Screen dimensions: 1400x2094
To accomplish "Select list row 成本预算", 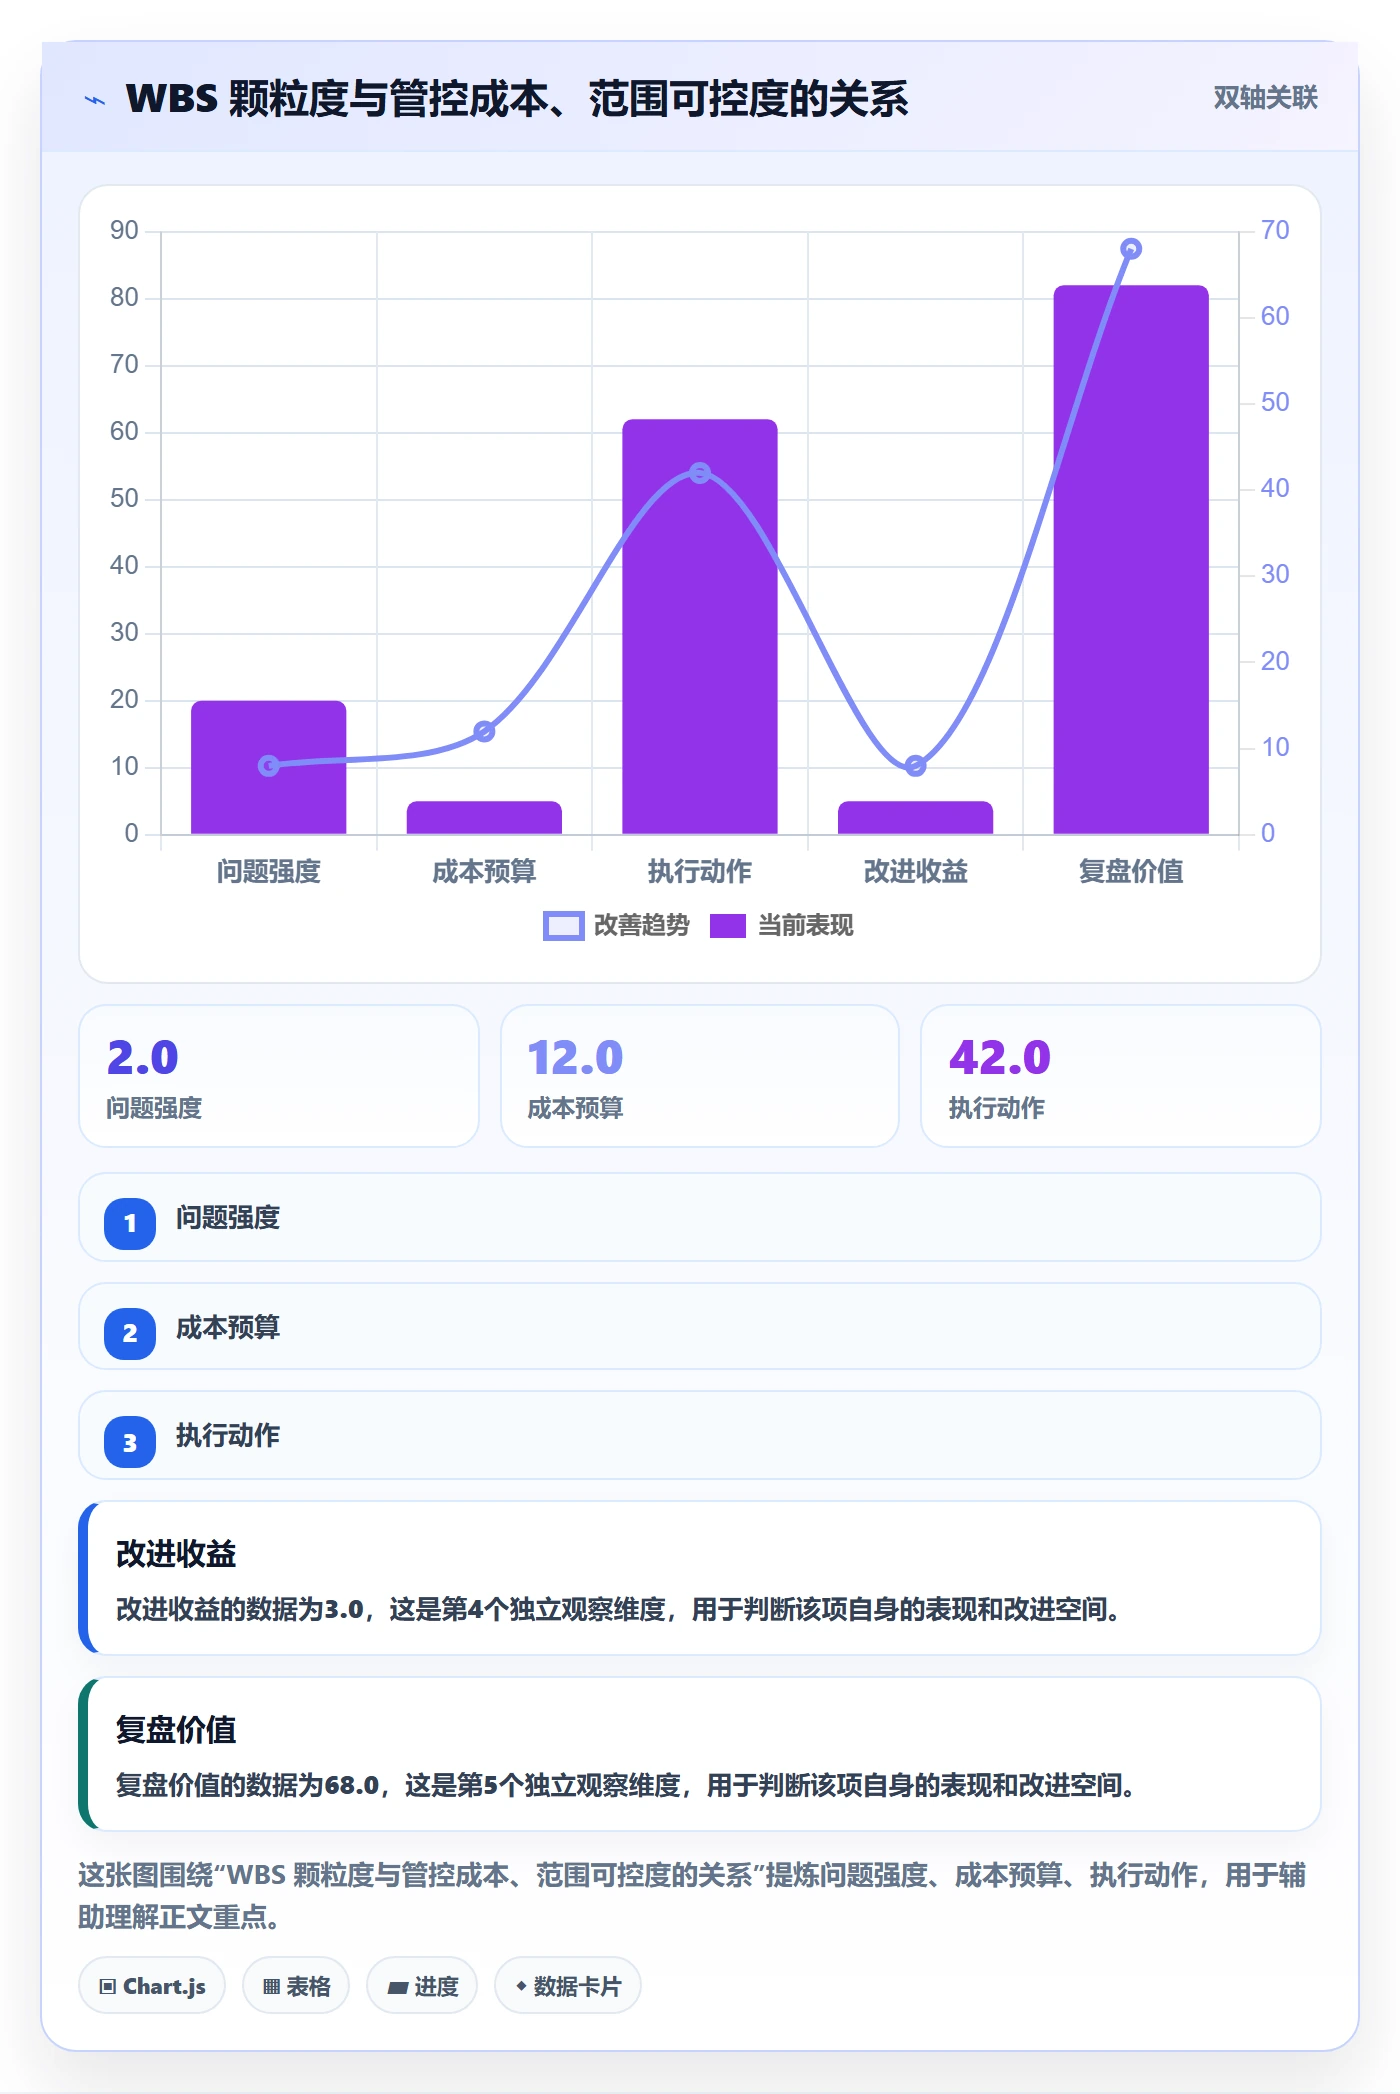I will coord(700,1326).
